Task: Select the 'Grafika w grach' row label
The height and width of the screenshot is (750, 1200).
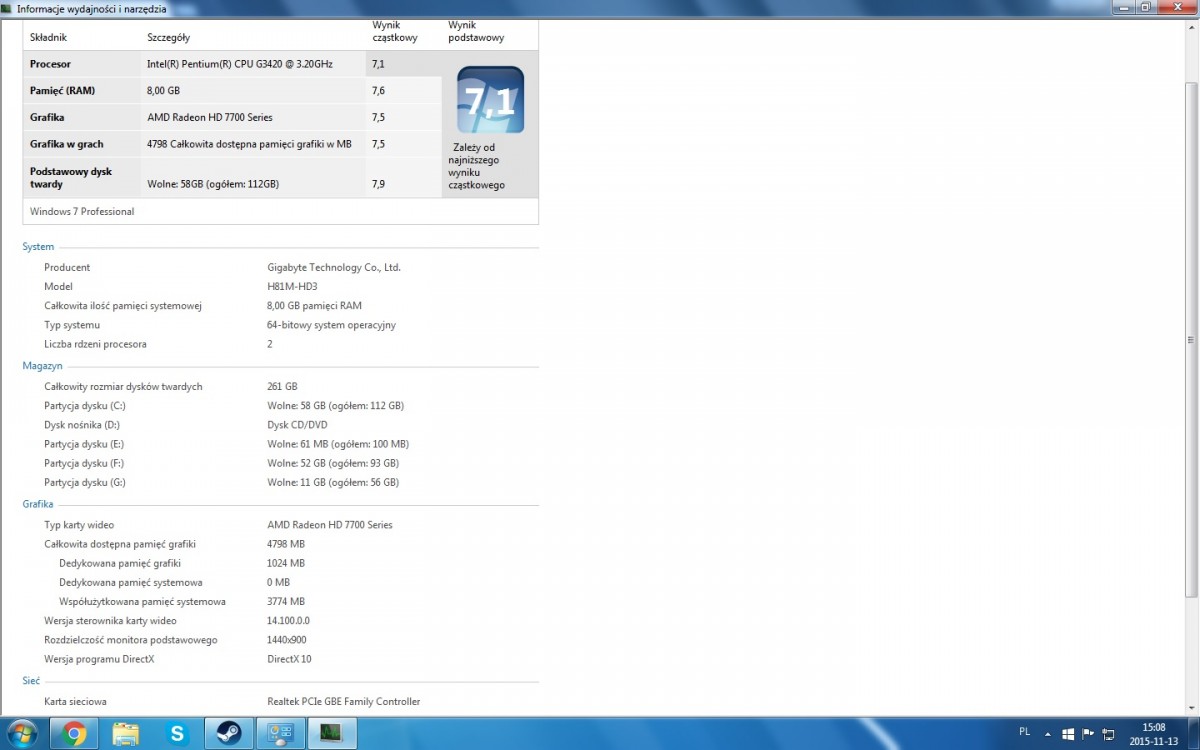Action: (66, 144)
